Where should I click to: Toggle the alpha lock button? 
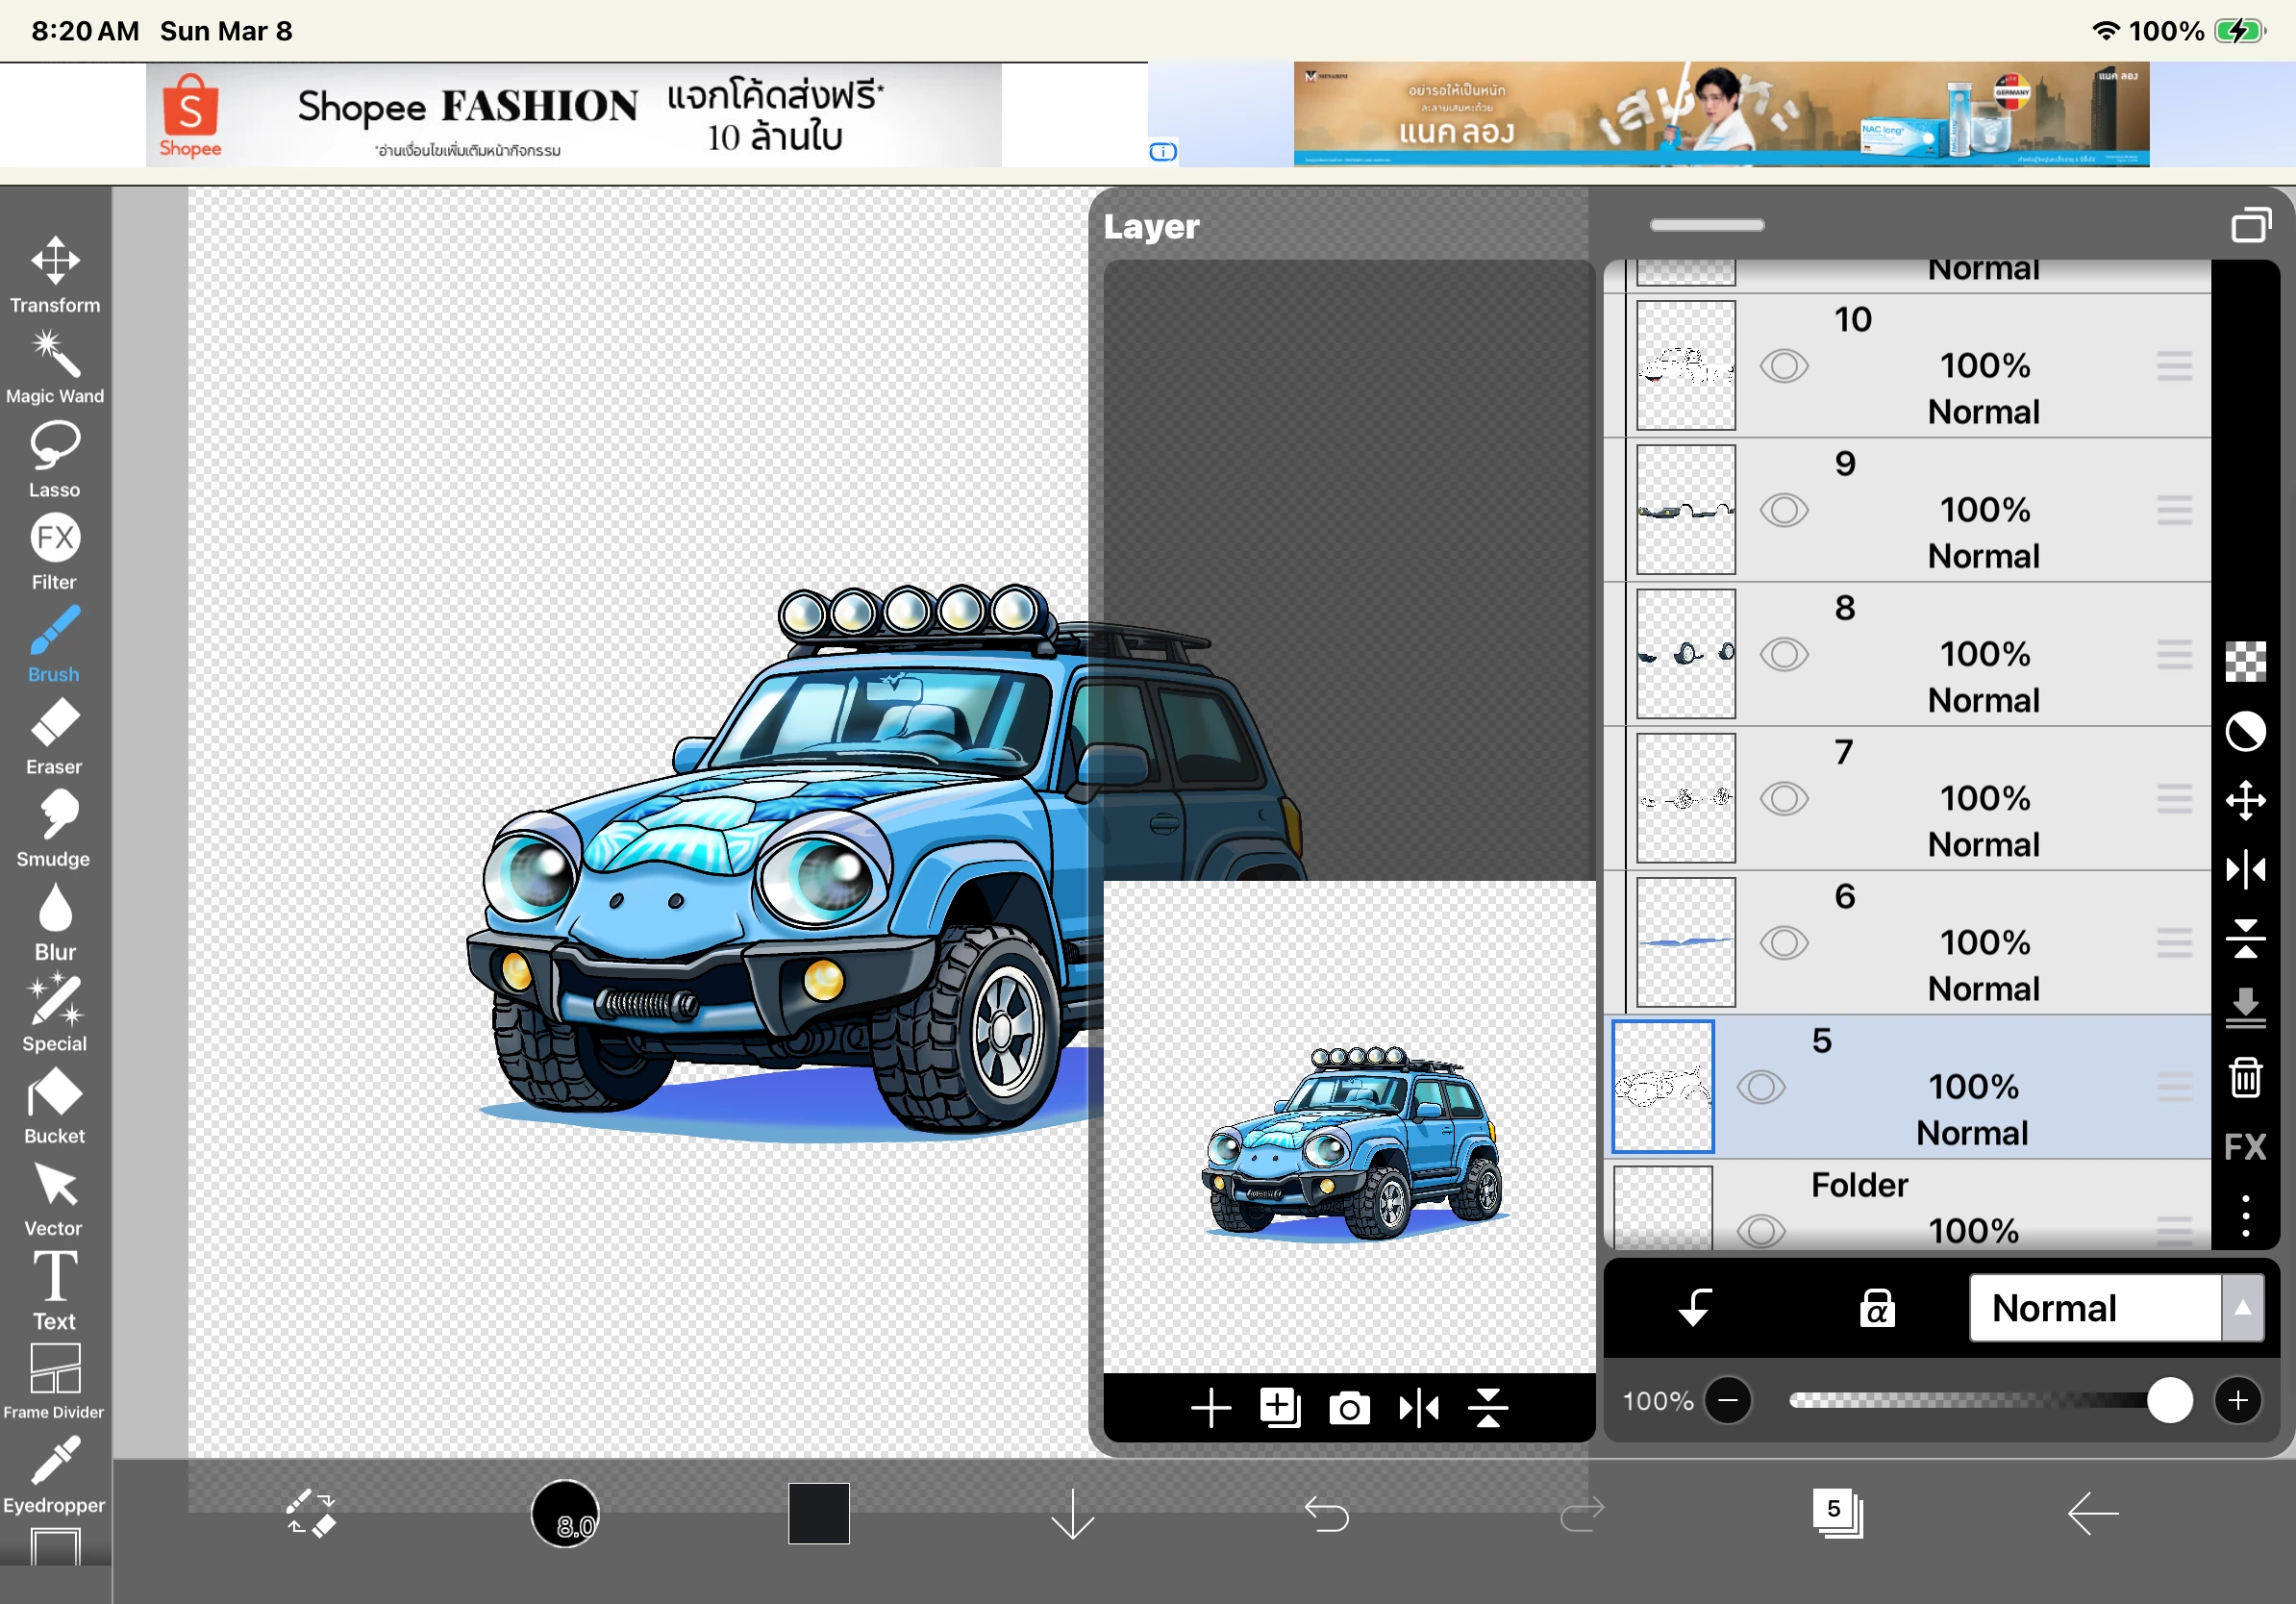[x=1876, y=1308]
